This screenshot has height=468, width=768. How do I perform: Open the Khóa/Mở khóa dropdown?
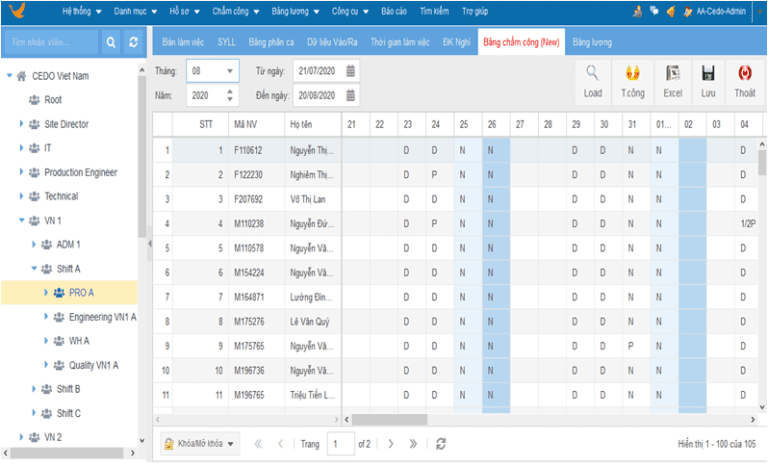(201, 443)
